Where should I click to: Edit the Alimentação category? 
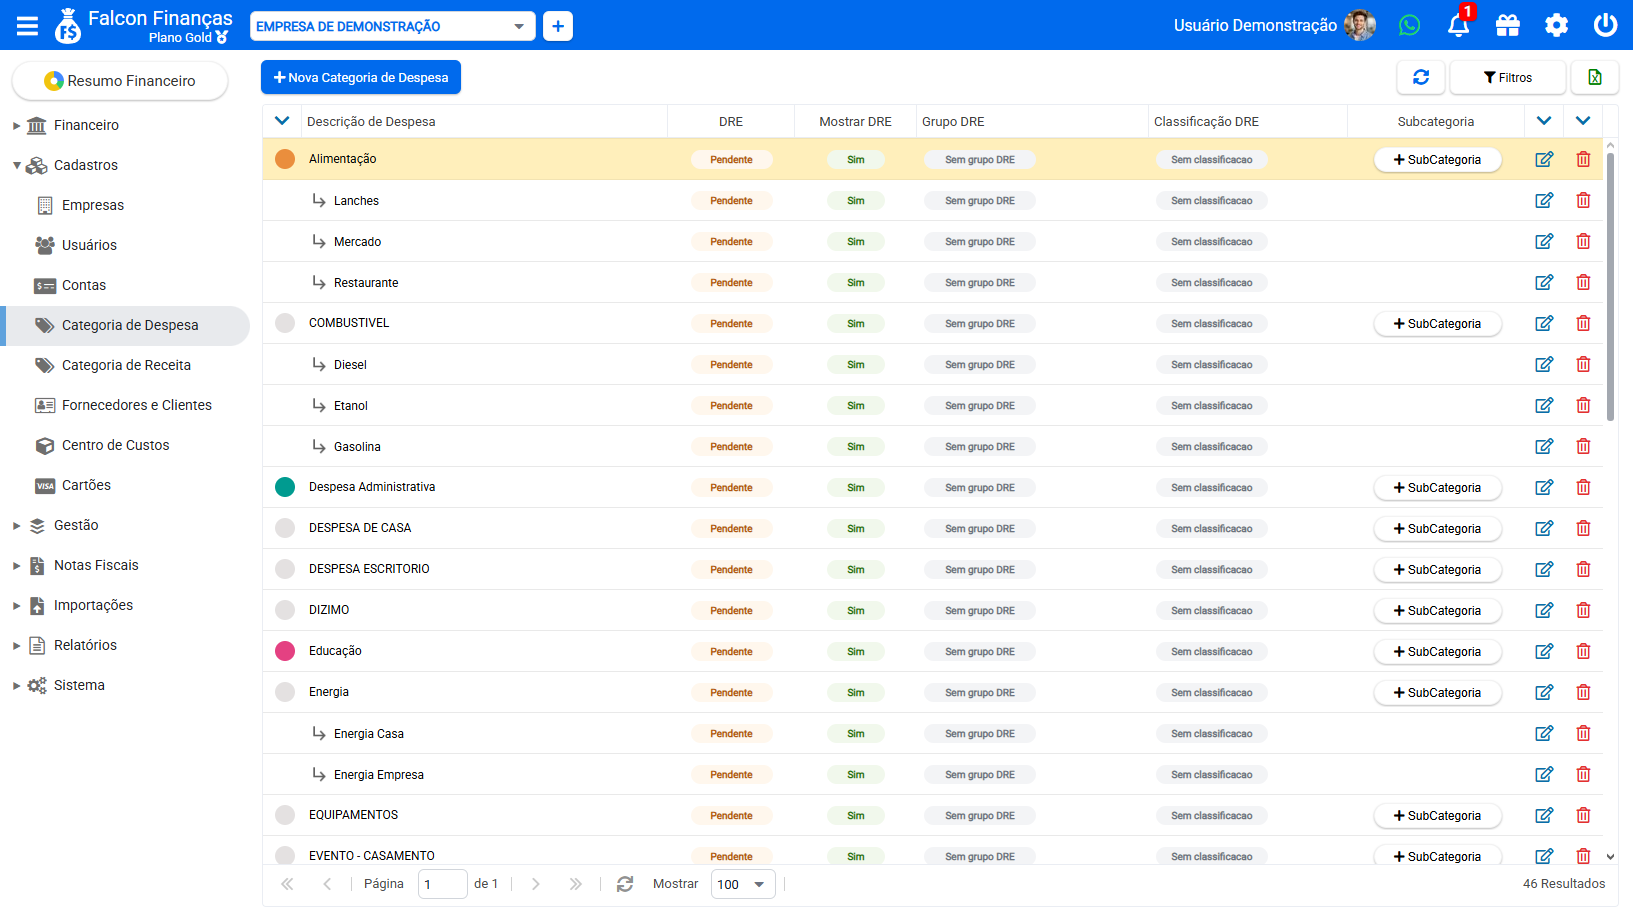point(1544,160)
